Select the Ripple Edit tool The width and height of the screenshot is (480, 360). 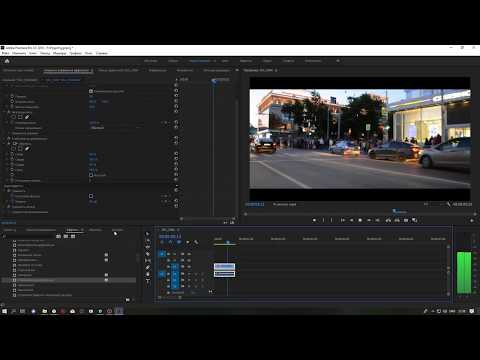coord(148,247)
